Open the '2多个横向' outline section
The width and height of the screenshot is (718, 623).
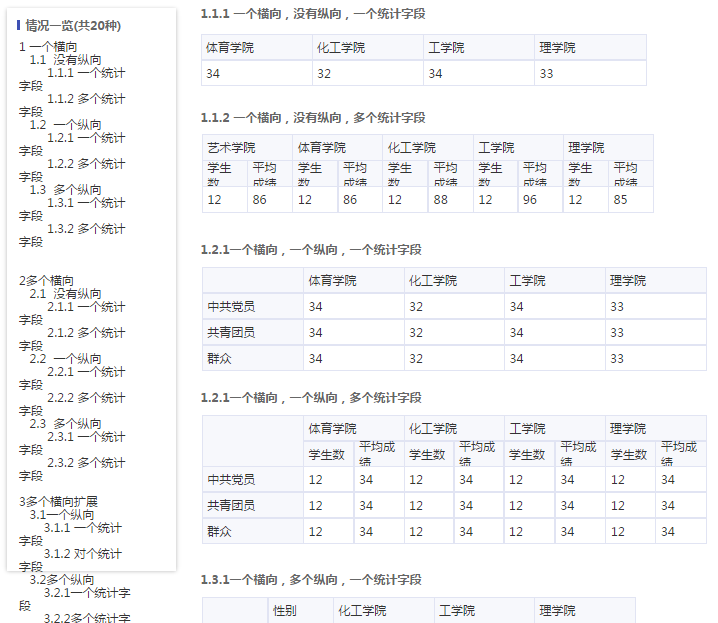(46, 281)
